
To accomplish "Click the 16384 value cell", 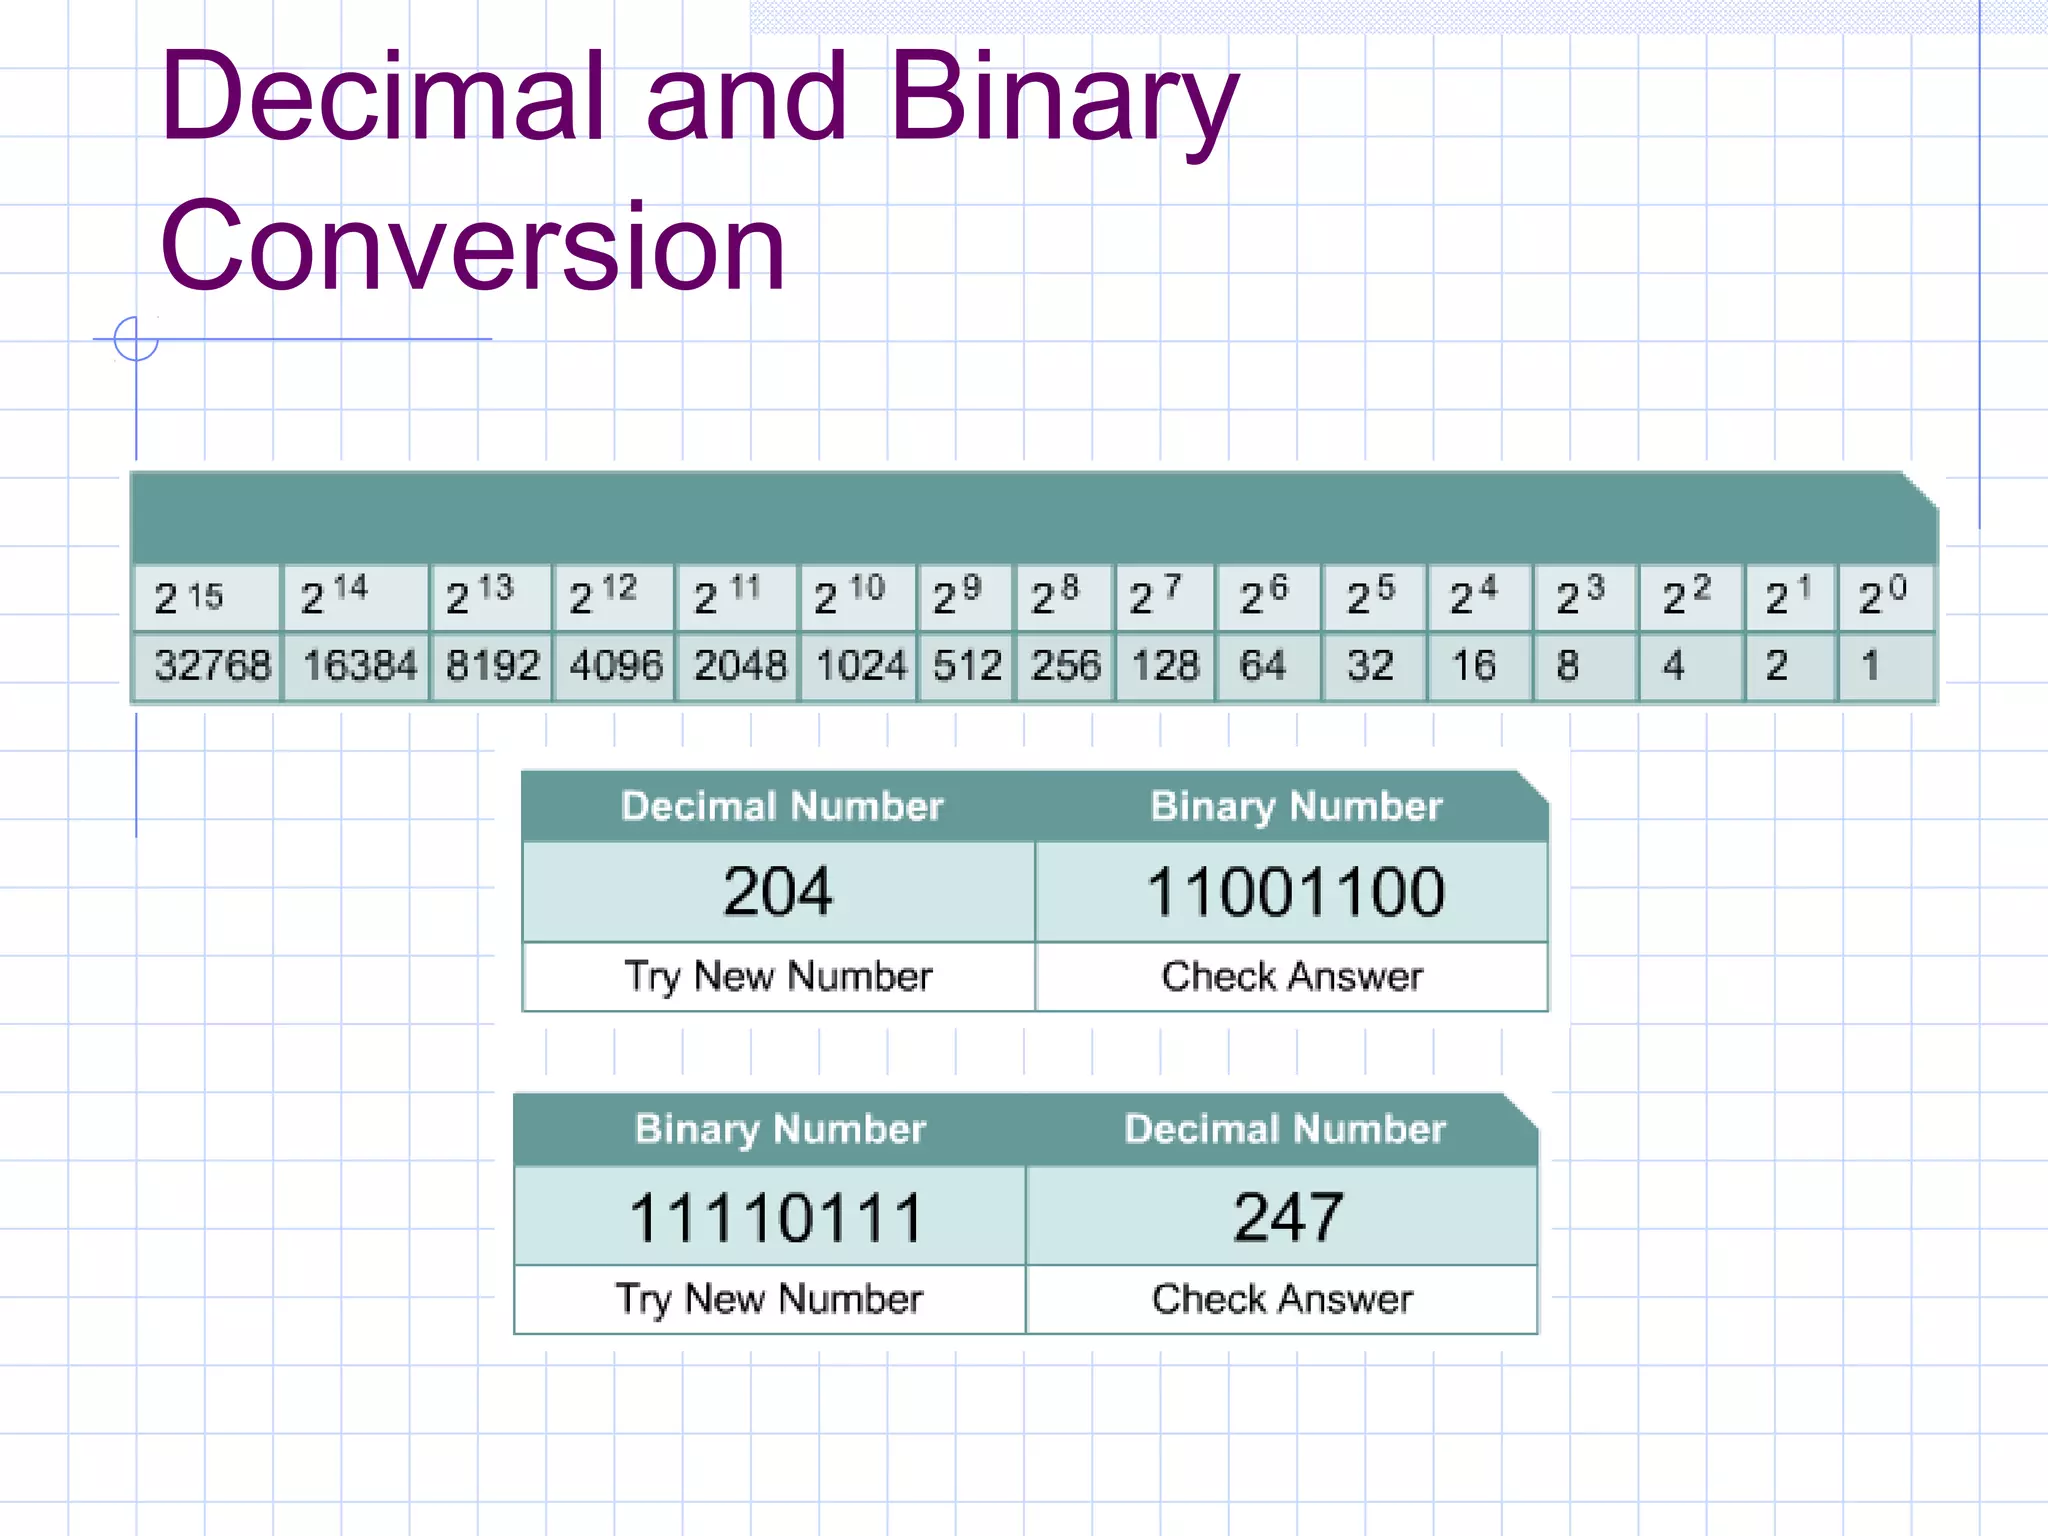I will [357, 666].
